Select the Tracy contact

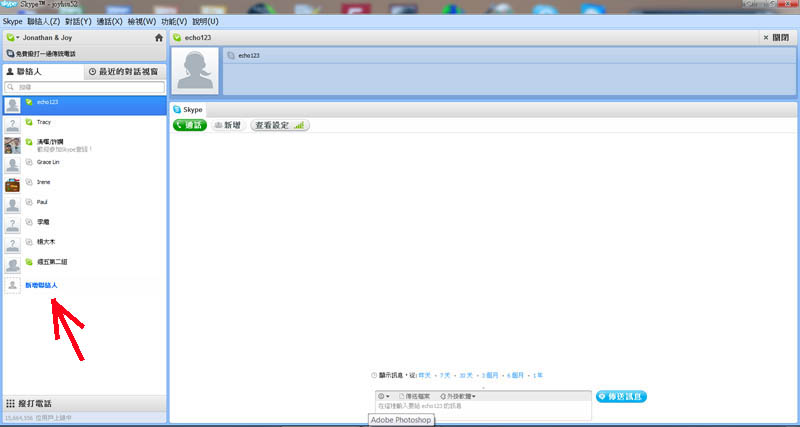pos(85,125)
